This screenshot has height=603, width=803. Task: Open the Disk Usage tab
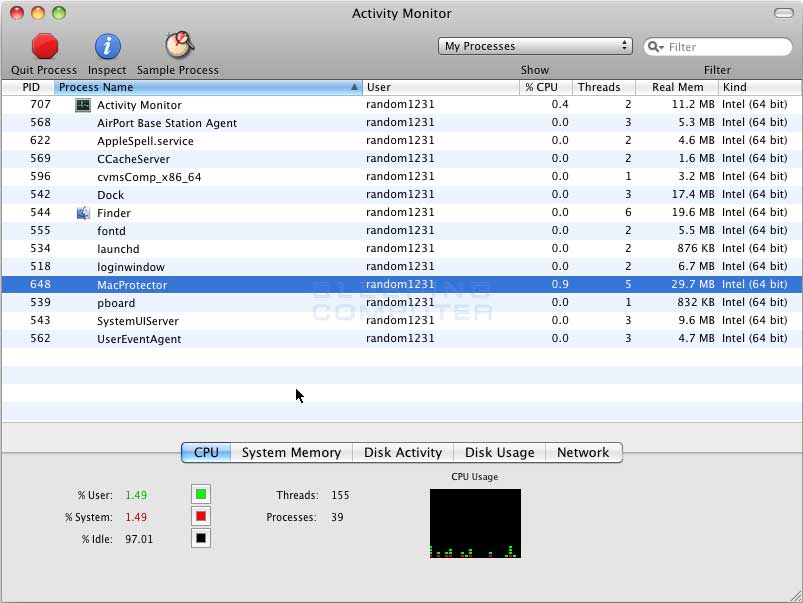pyautogui.click(x=500, y=452)
